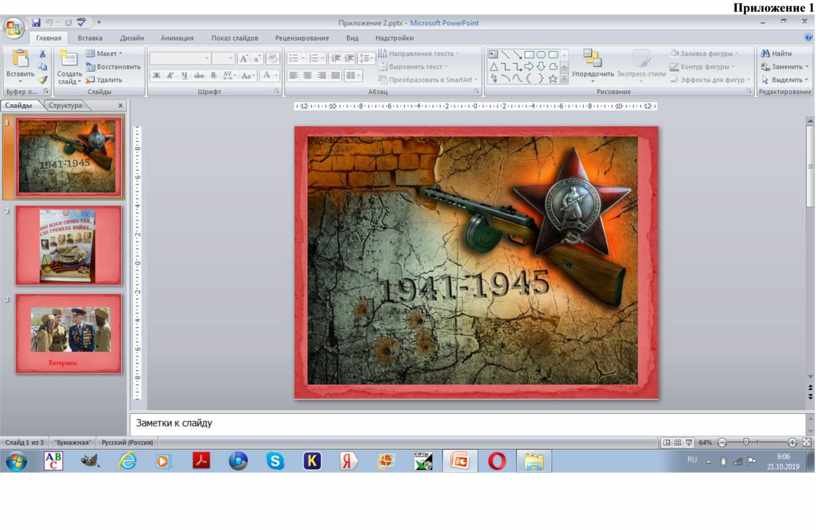Toggle text Shadow (S) formatting

(x=213, y=76)
